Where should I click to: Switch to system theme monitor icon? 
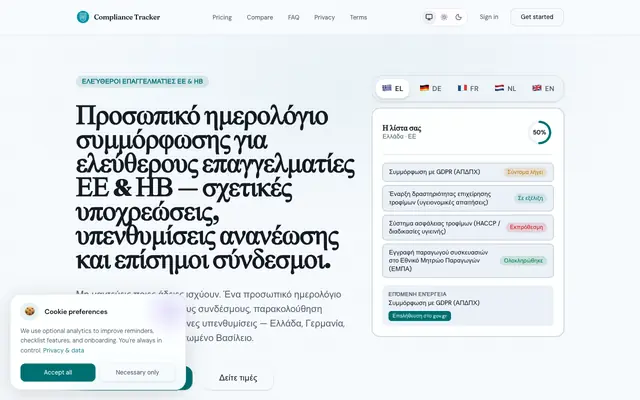(429, 17)
